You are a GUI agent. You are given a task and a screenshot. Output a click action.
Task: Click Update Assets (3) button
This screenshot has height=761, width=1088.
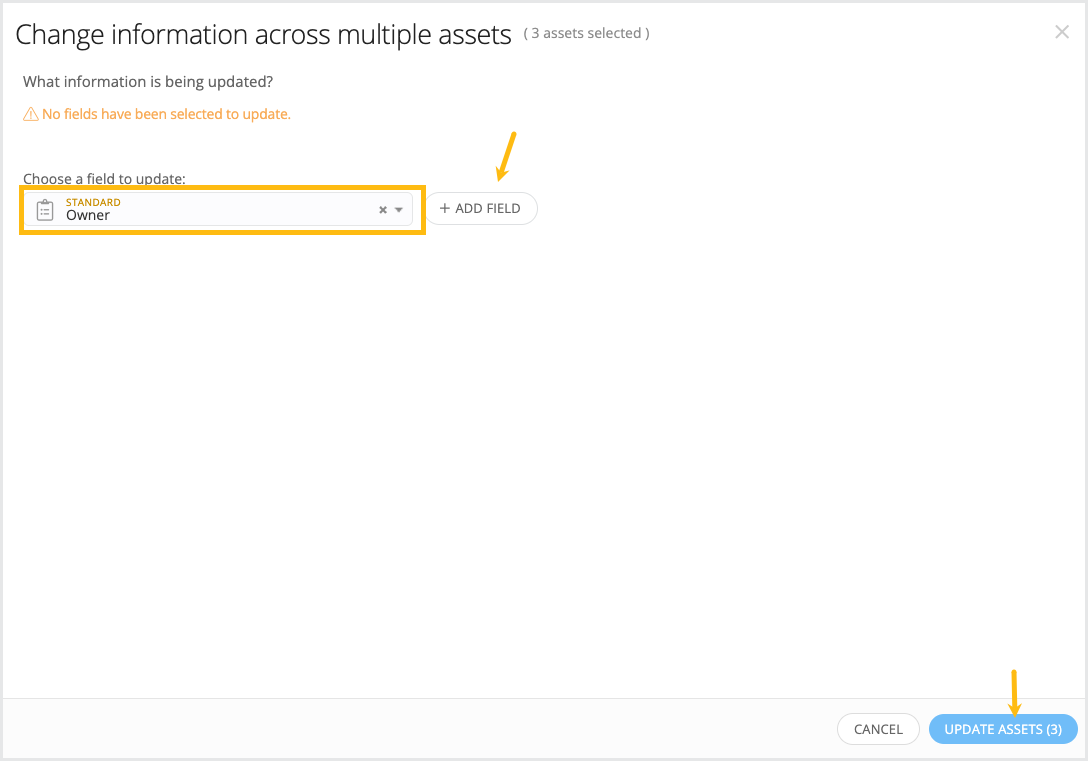1003,729
